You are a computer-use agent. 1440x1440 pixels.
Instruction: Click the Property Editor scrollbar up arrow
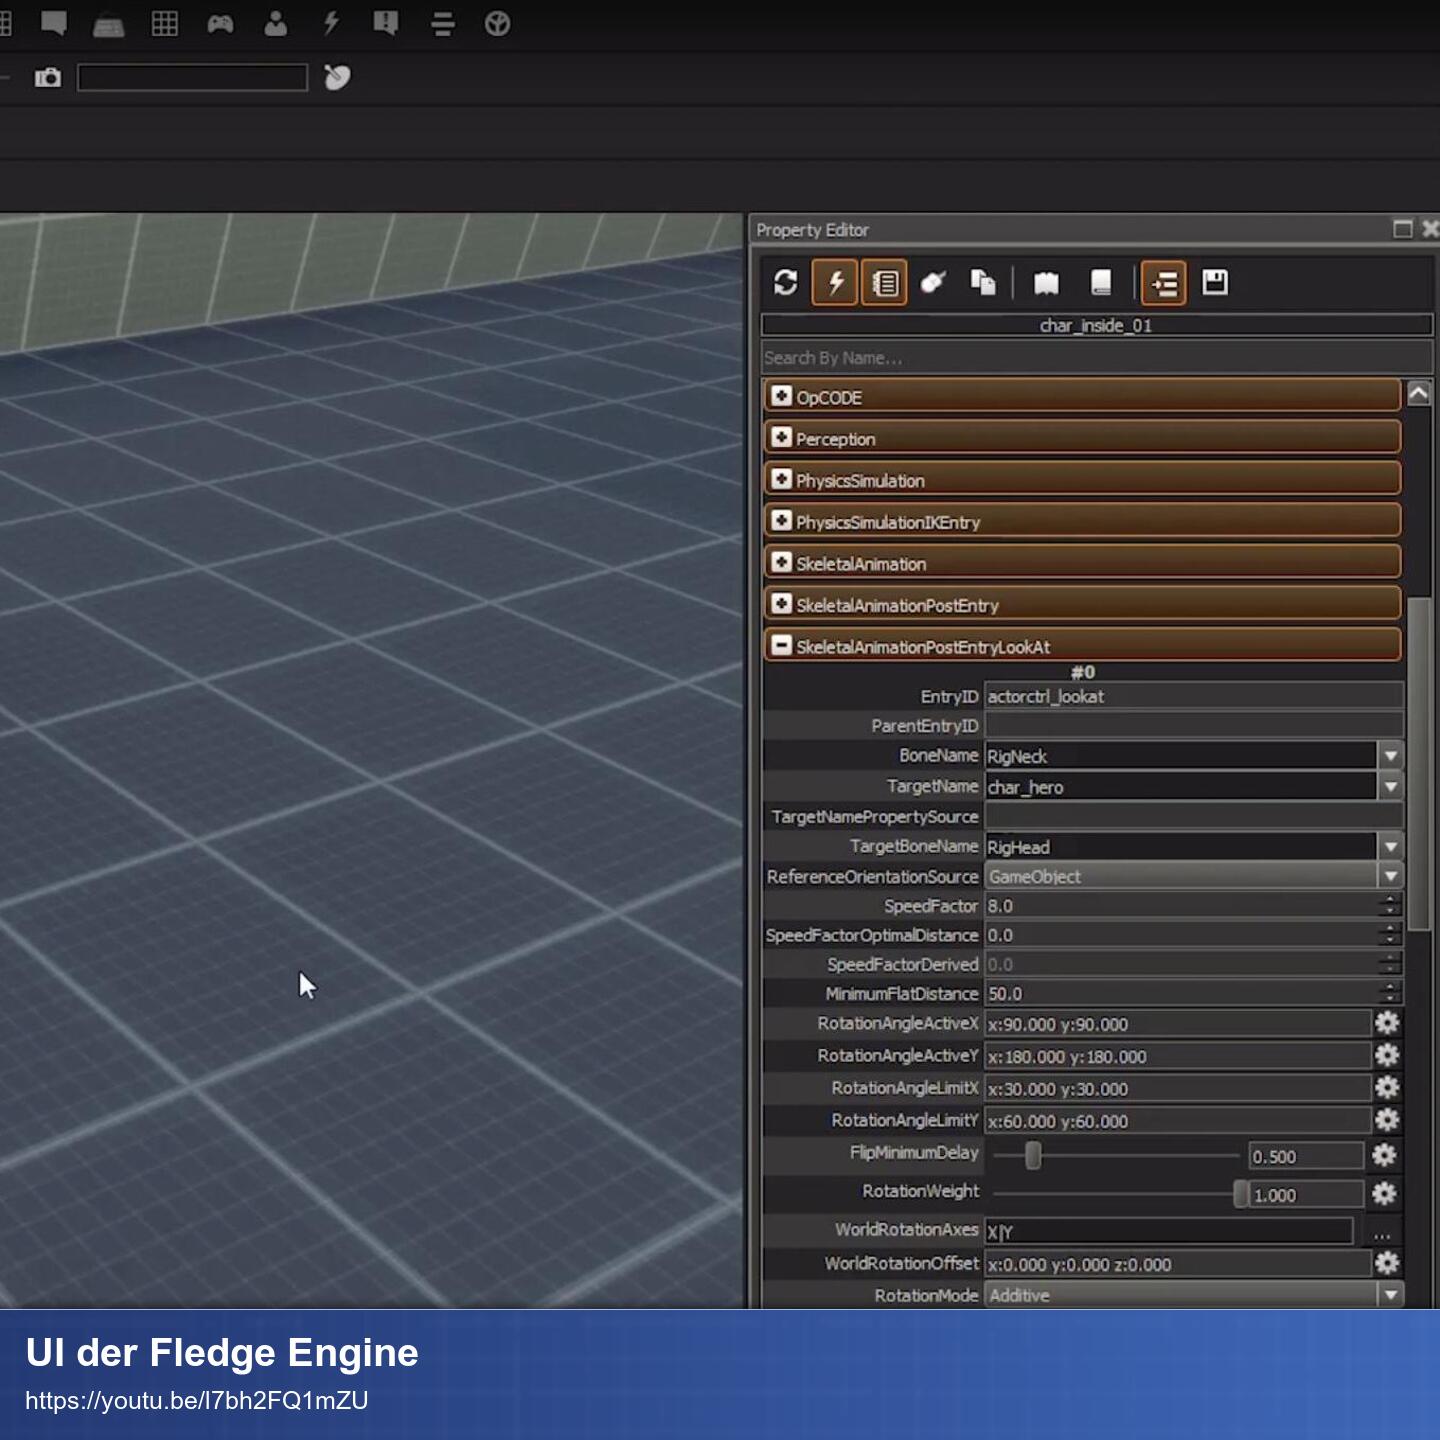(1418, 393)
